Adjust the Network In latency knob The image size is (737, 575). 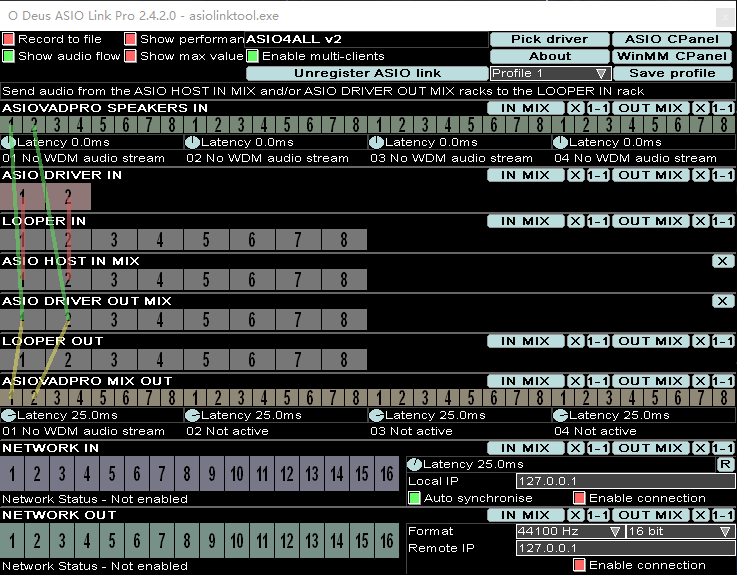click(414, 465)
